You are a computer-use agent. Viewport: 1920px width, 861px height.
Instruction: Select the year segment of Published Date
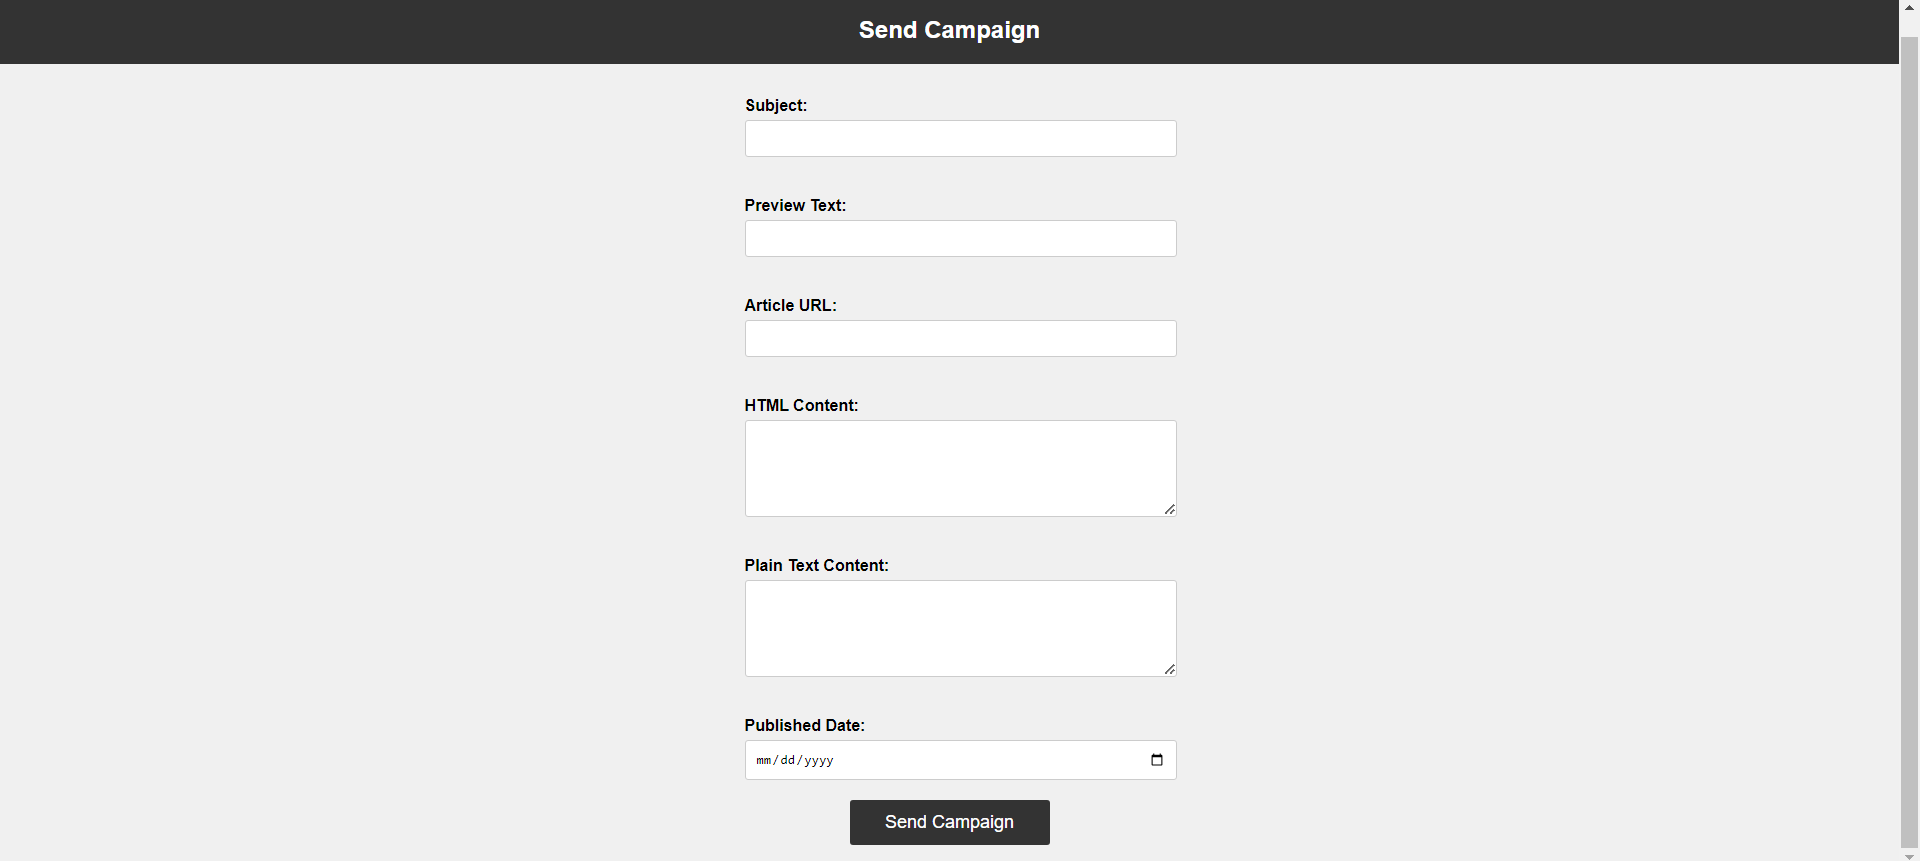coord(818,760)
